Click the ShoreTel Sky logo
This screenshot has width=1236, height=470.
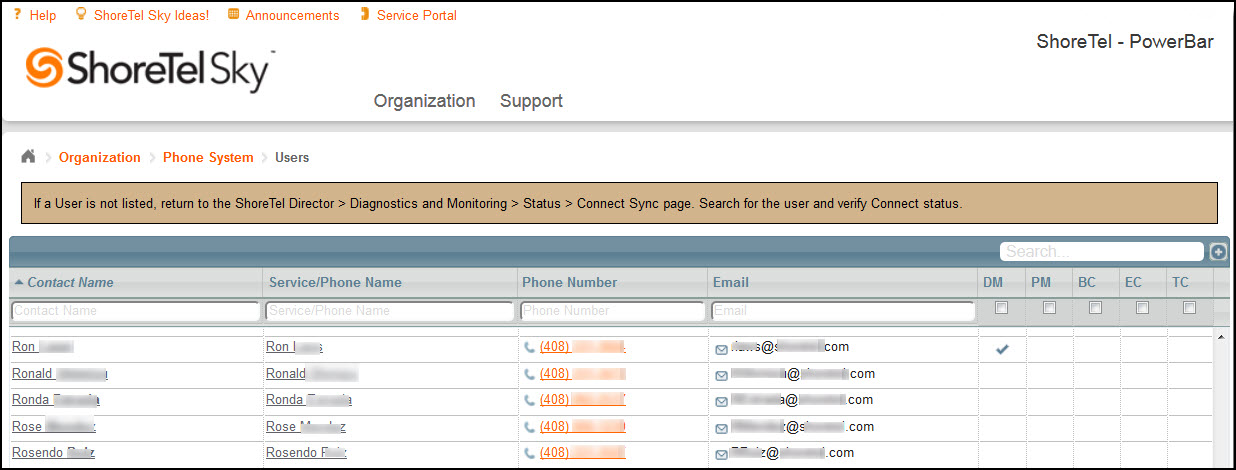[150, 69]
